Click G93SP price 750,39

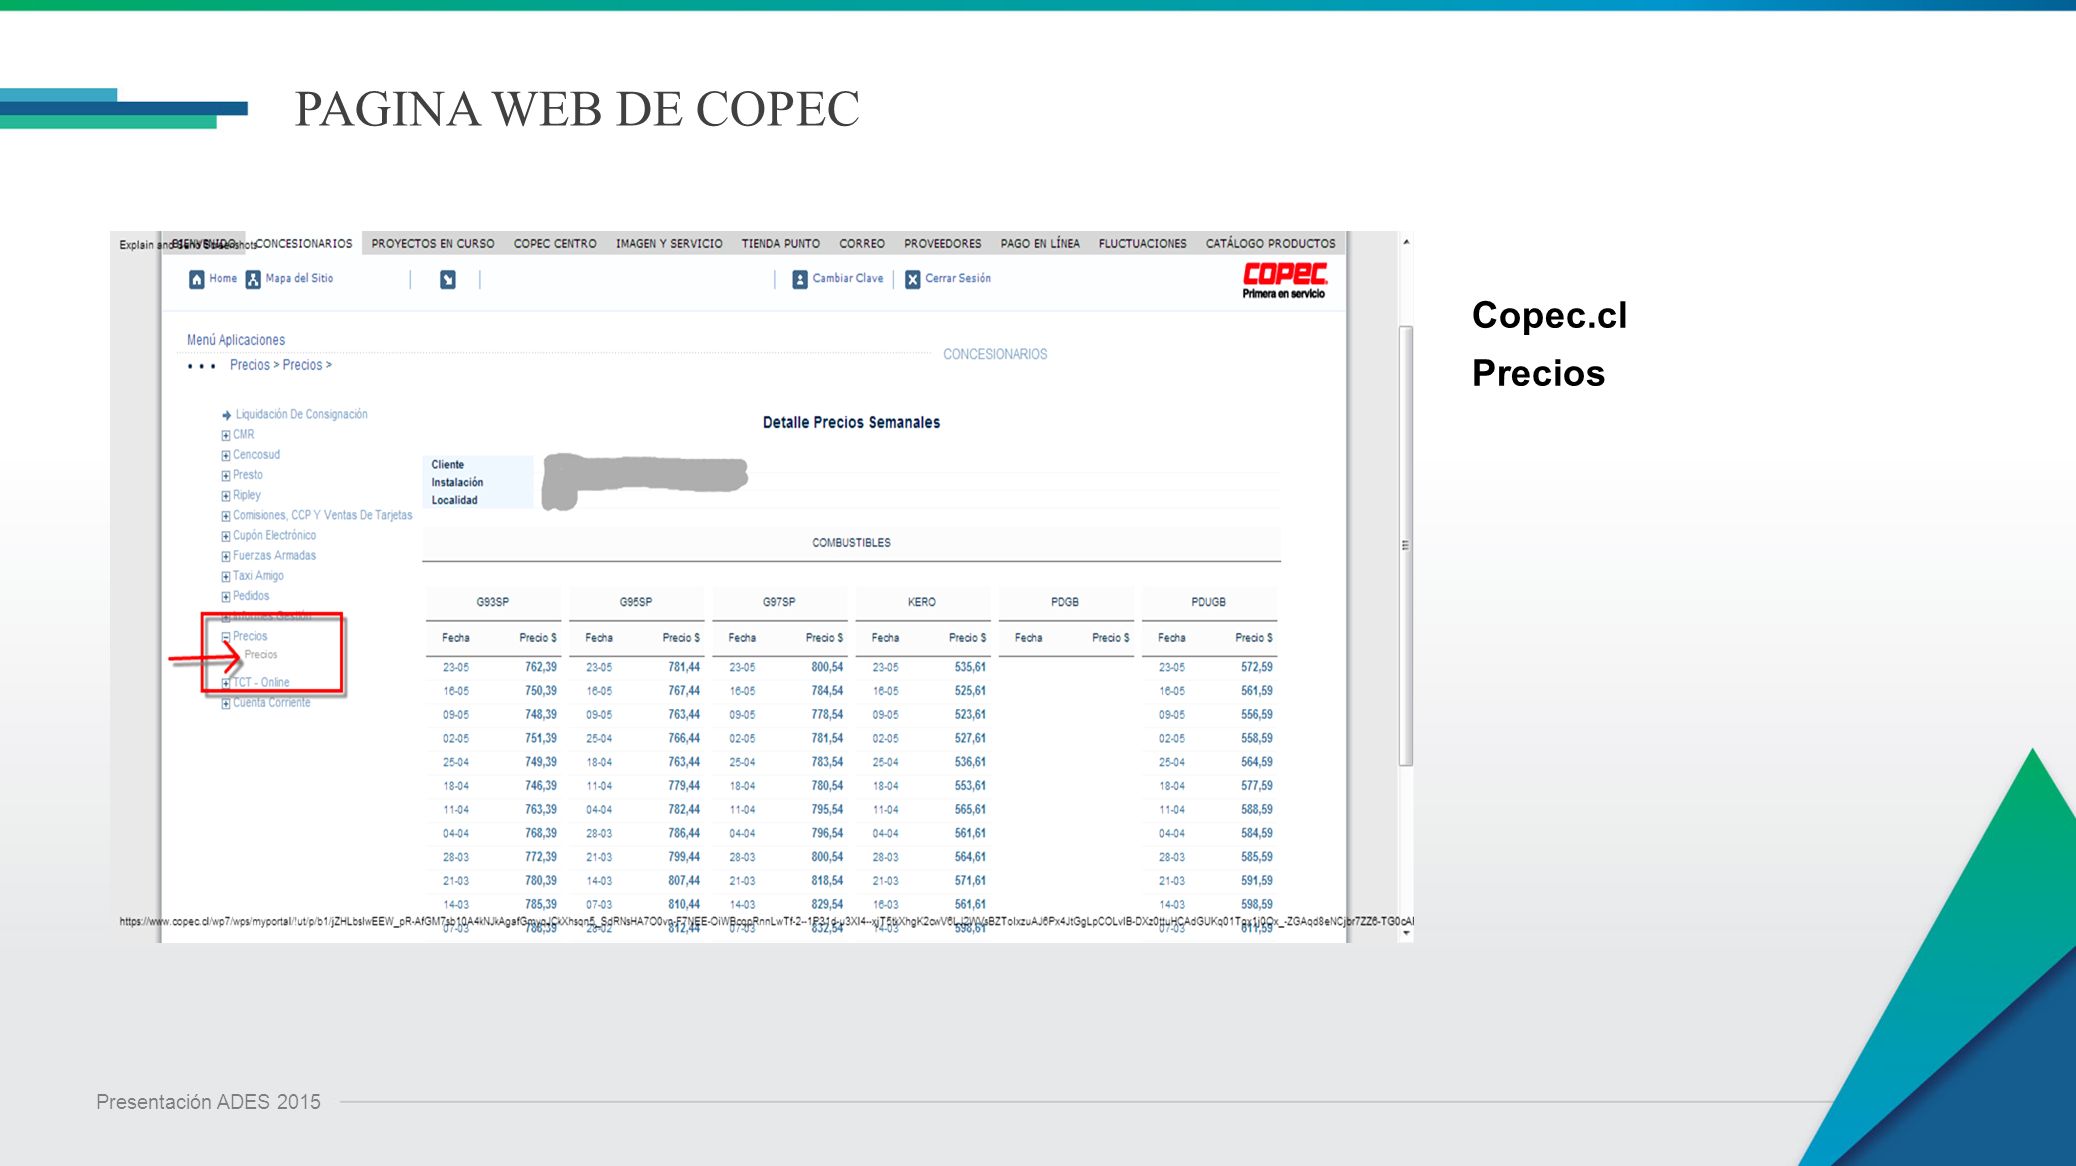pyautogui.click(x=541, y=691)
